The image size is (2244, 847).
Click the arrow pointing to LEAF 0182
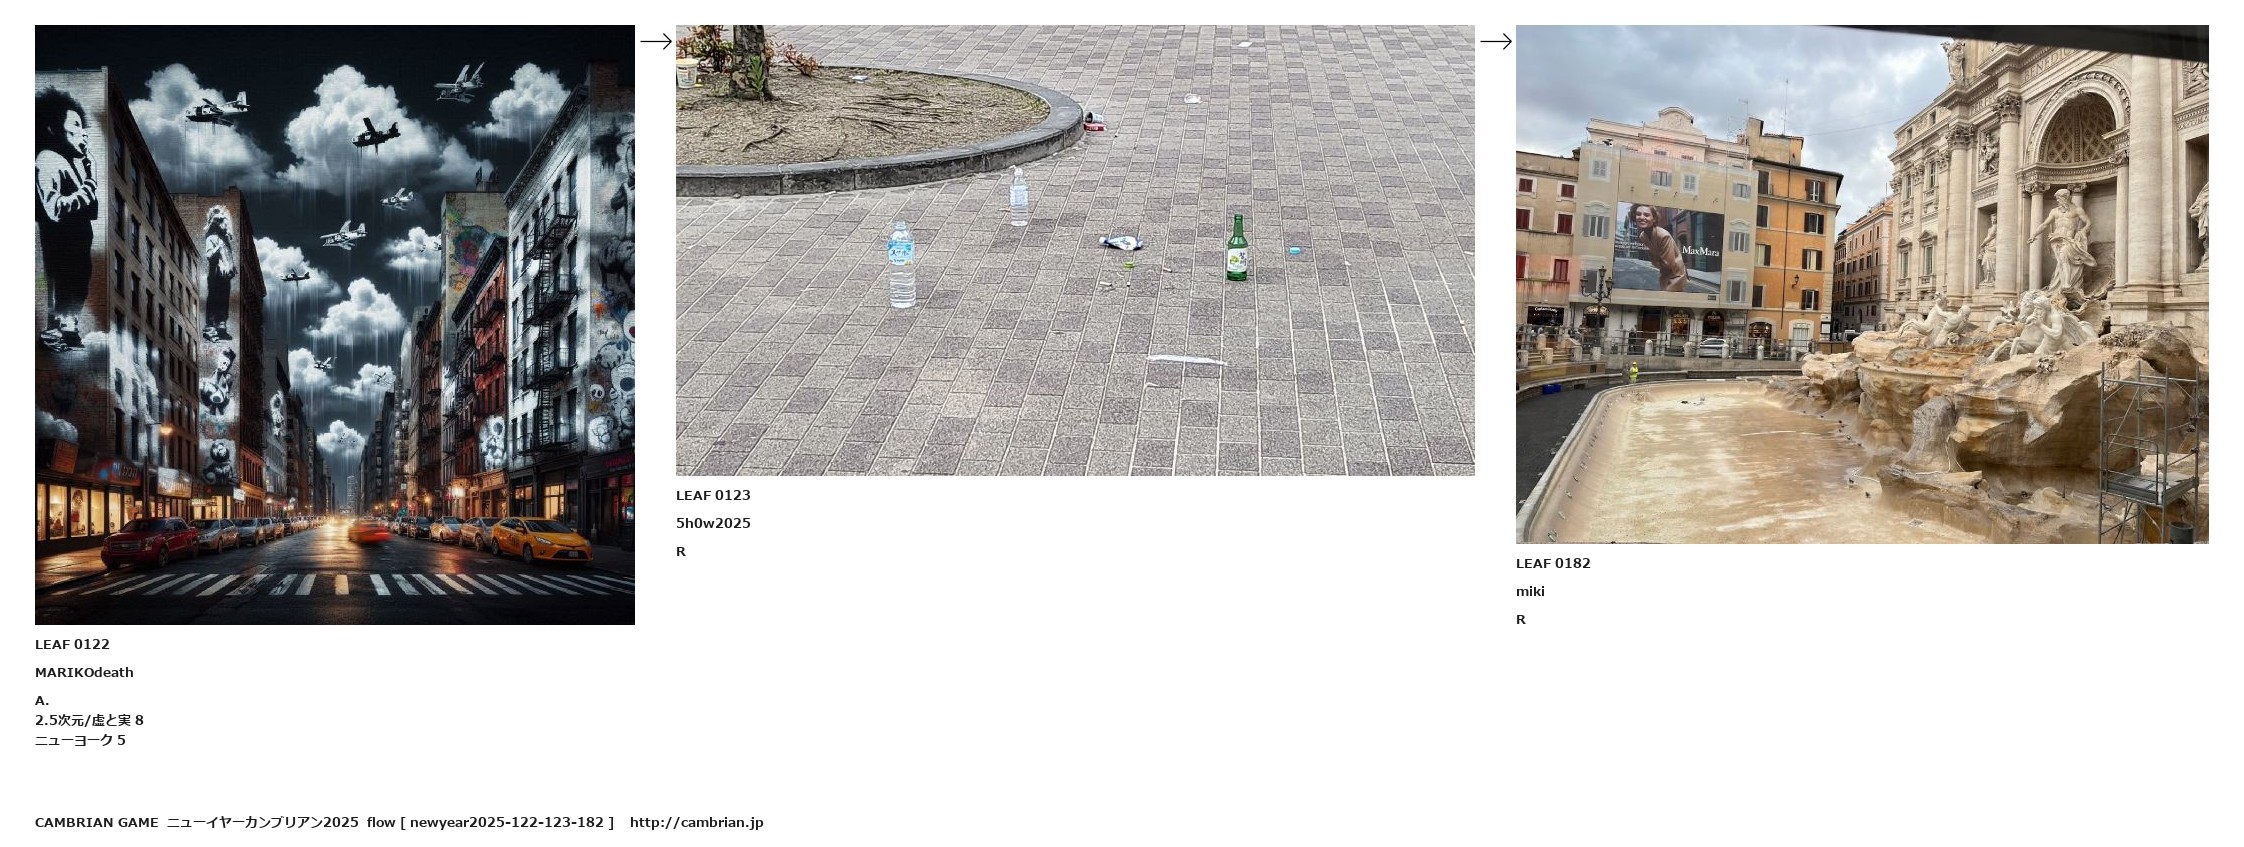(x=1496, y=42)
